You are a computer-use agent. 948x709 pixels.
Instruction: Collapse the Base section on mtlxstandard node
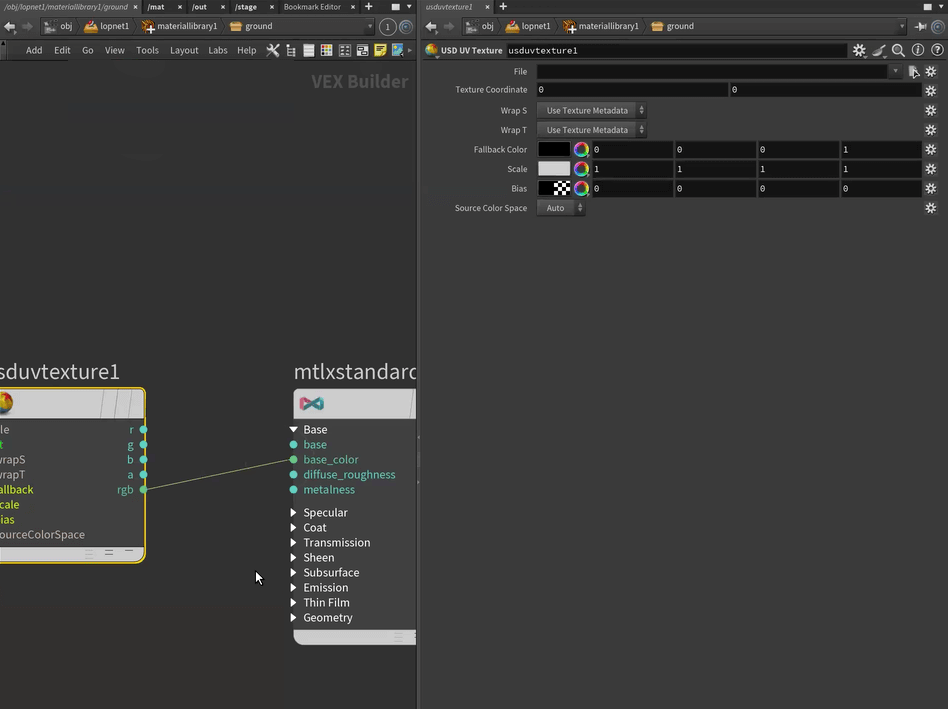pyautogui.click(x=294, y=430)
